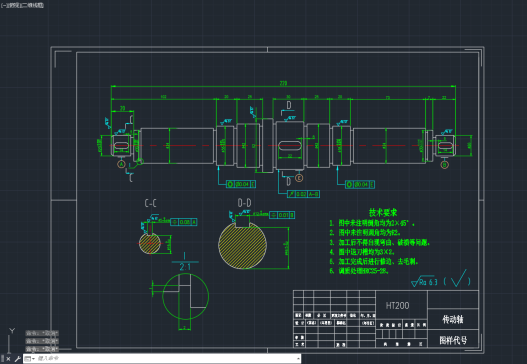Select the C-C section label

pos(150,203)
